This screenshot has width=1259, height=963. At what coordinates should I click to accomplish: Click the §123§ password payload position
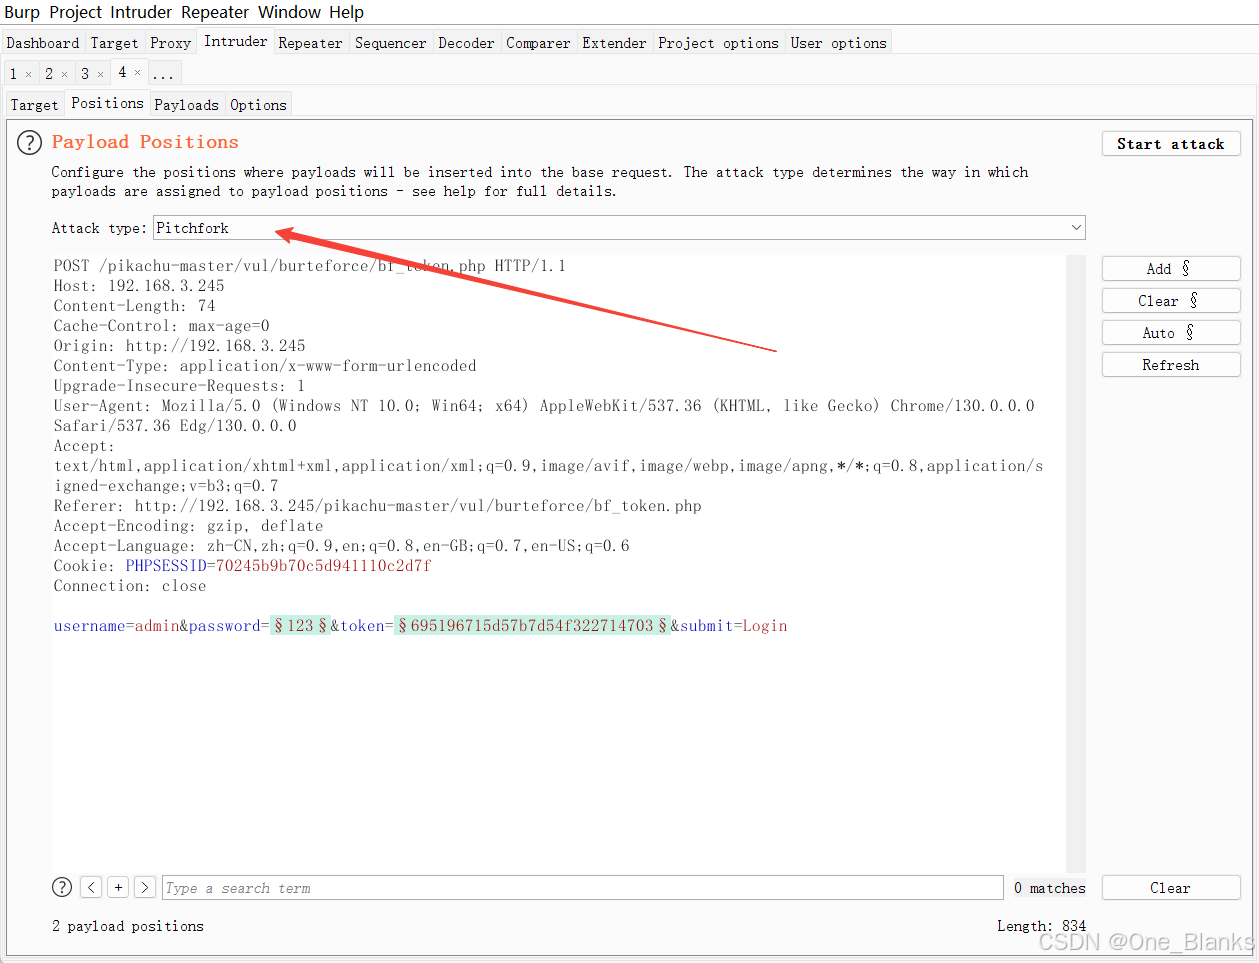pyautogui.click(x=301, y=625)
